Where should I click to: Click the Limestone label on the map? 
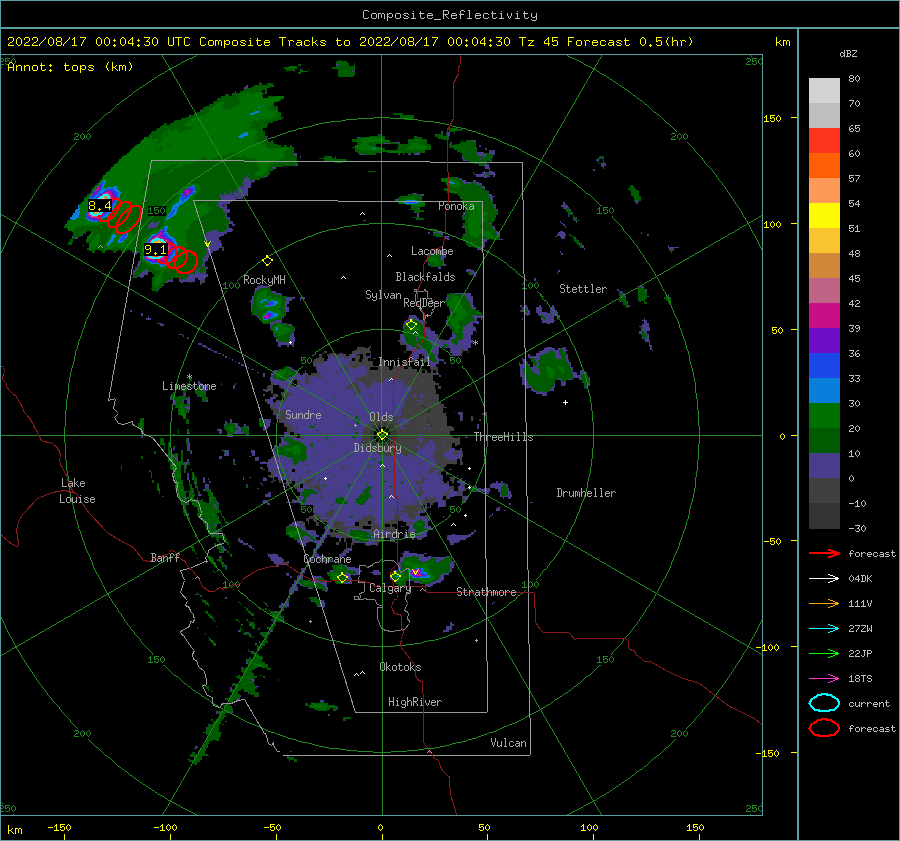(x=189, y=386)
